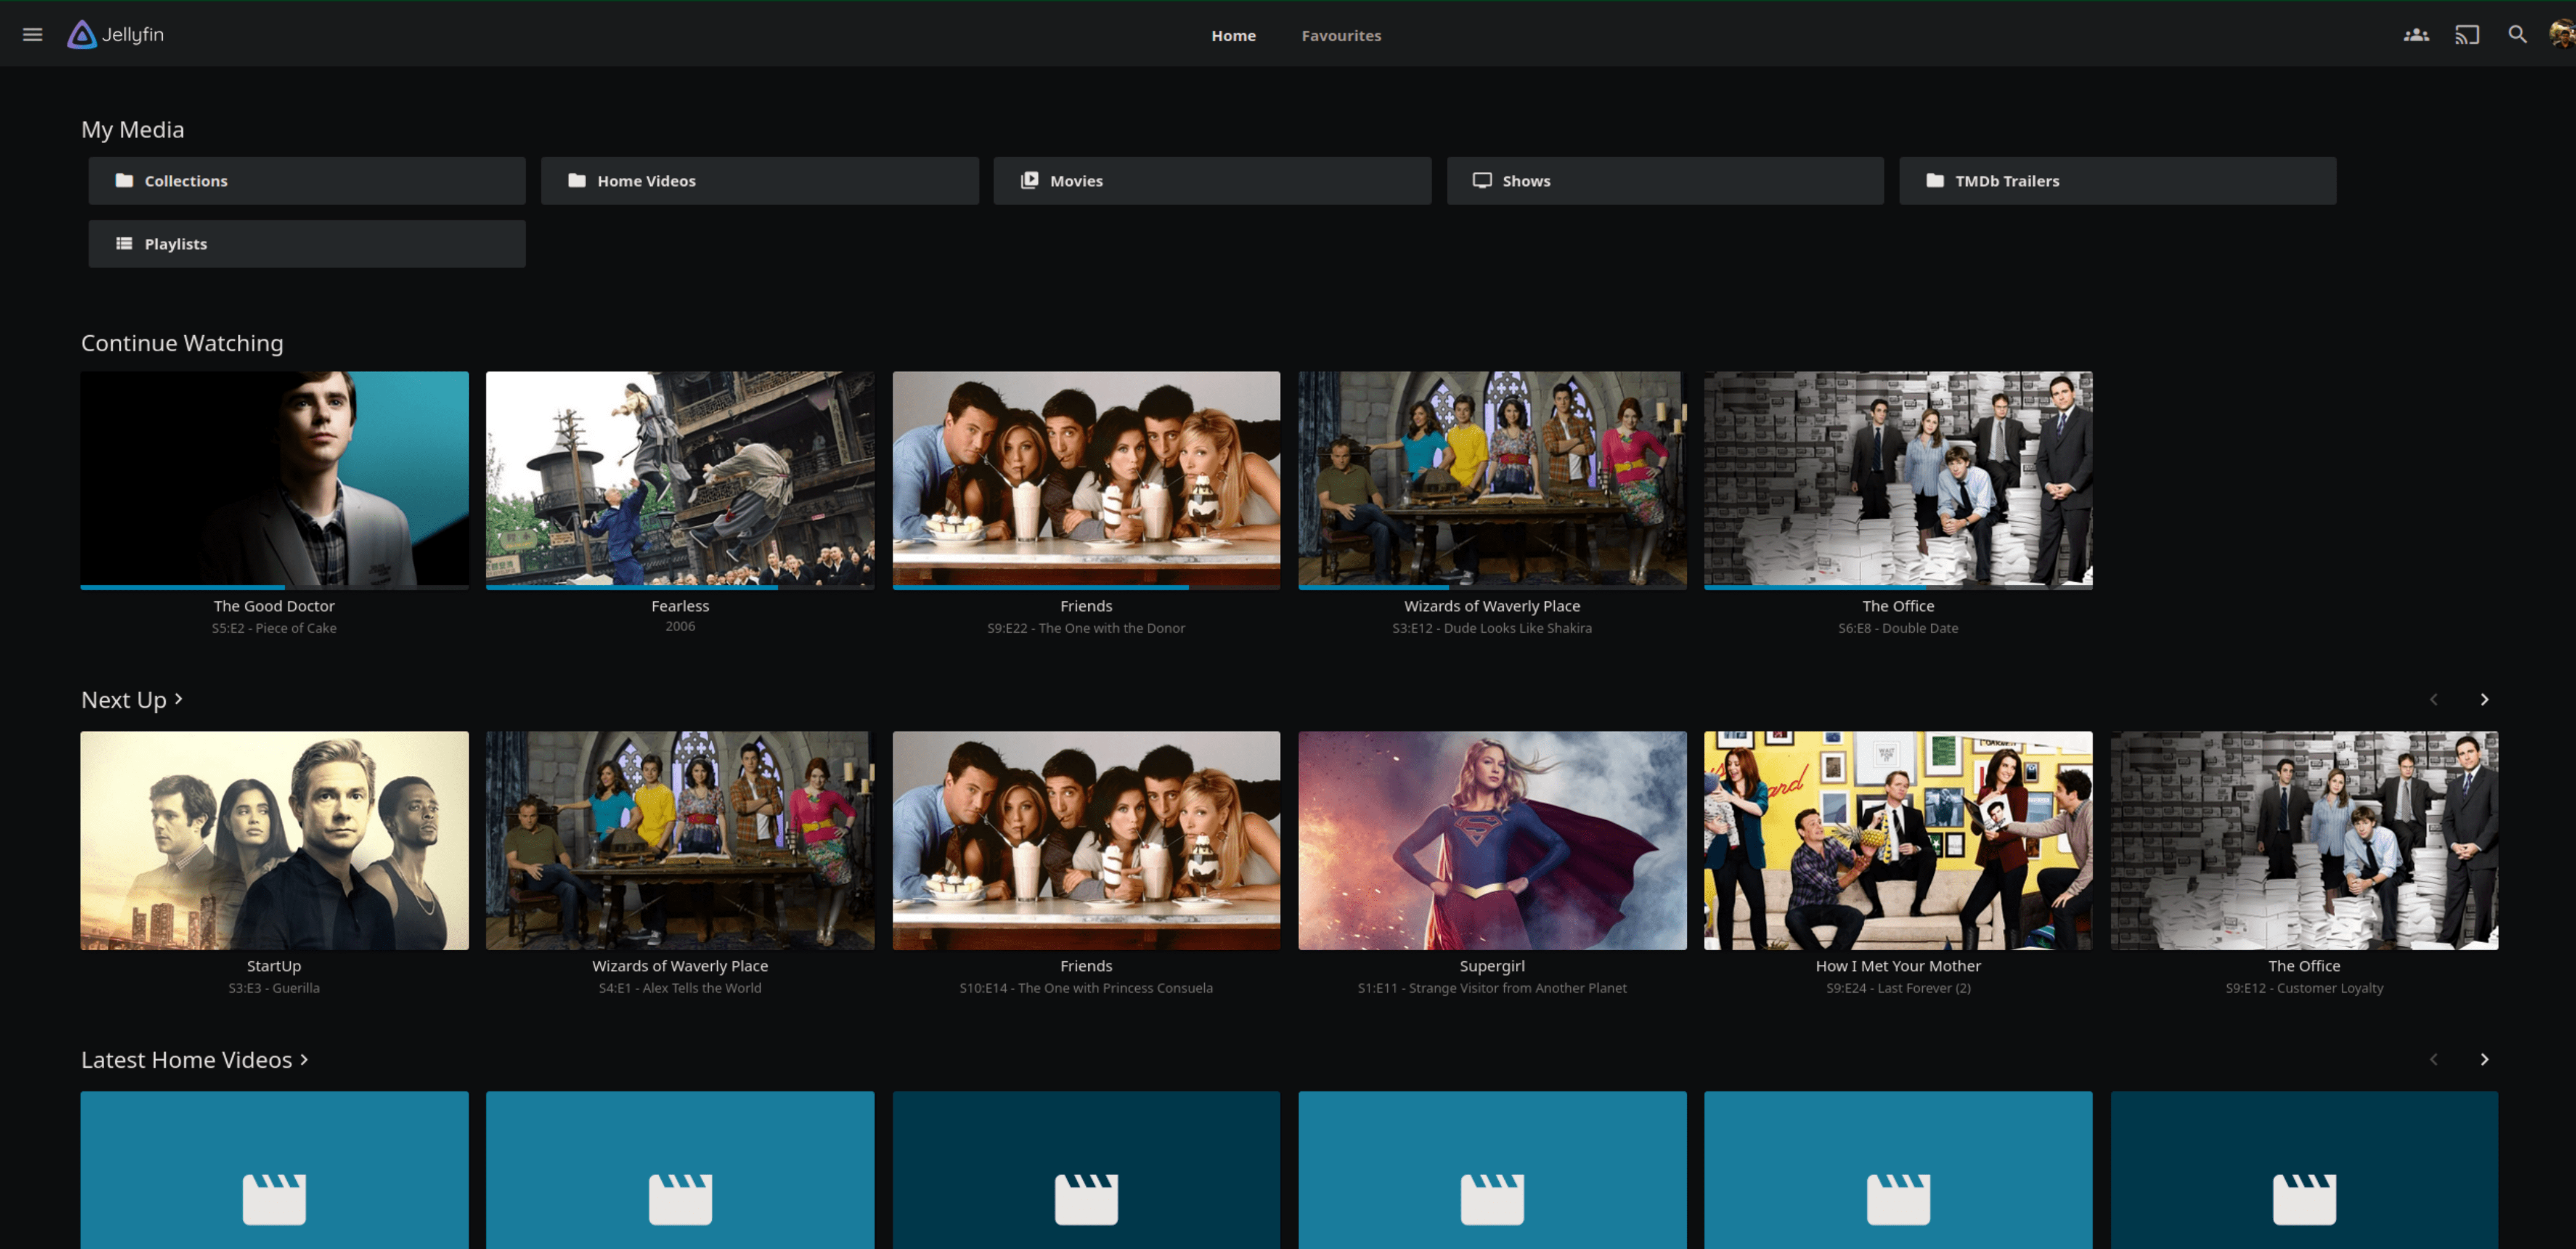The height and width of the screenshot is (1249, 2576).
Task: Open the Movies library
Action: coord(1212,181)
